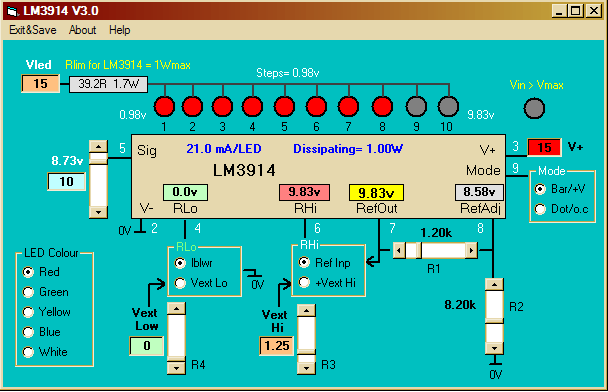This screenshot has width=608, height=392.
Task: Click the red V+ supply value box
Action: pyautogui.click(x=544, y=147)
